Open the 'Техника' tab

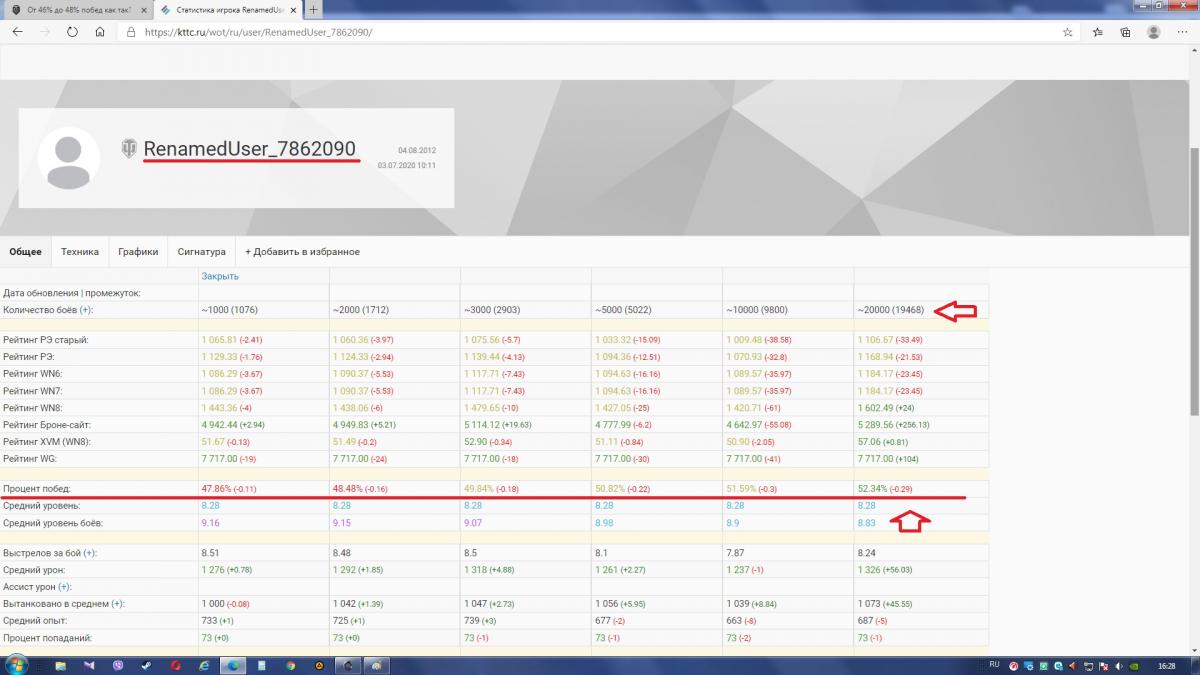pyautogui.click(x=79, y=252)
